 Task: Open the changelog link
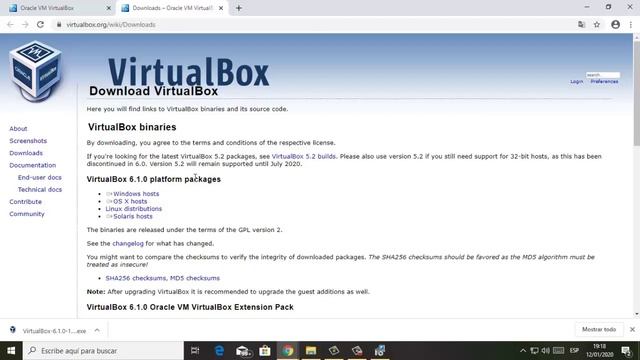[x=128, y=243]
